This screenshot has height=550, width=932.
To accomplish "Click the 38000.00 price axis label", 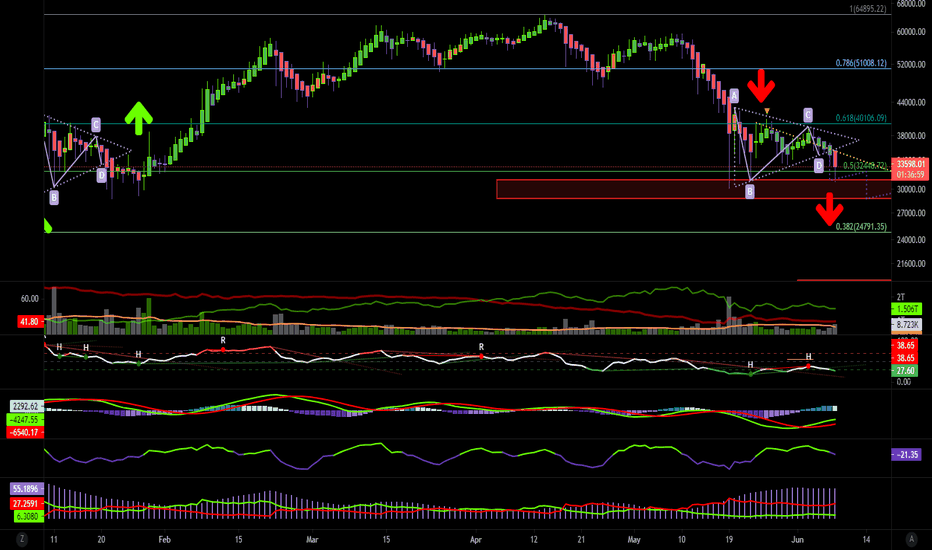I will coord(911,136).
